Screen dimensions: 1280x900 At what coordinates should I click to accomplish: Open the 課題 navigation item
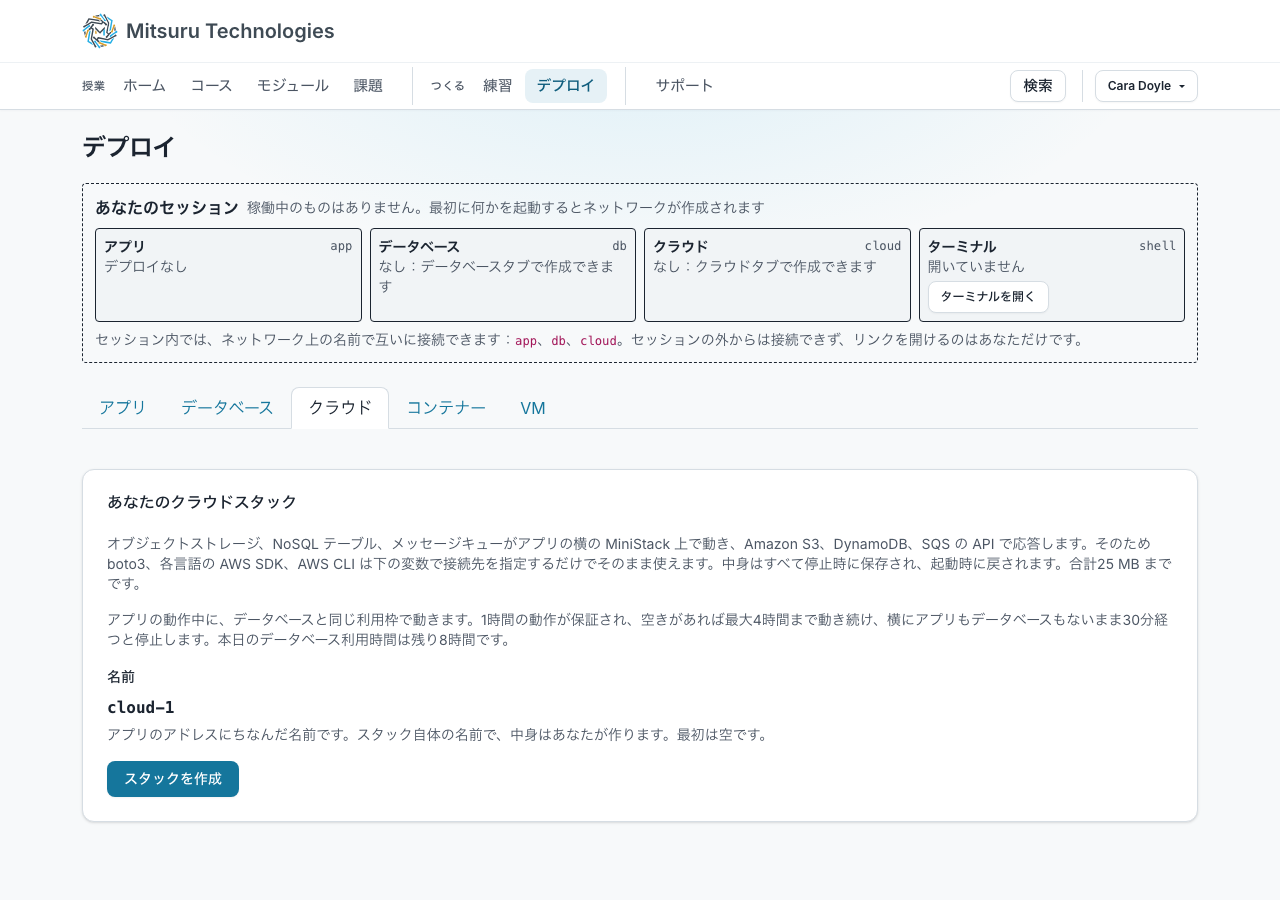click(x=368, y=86)
